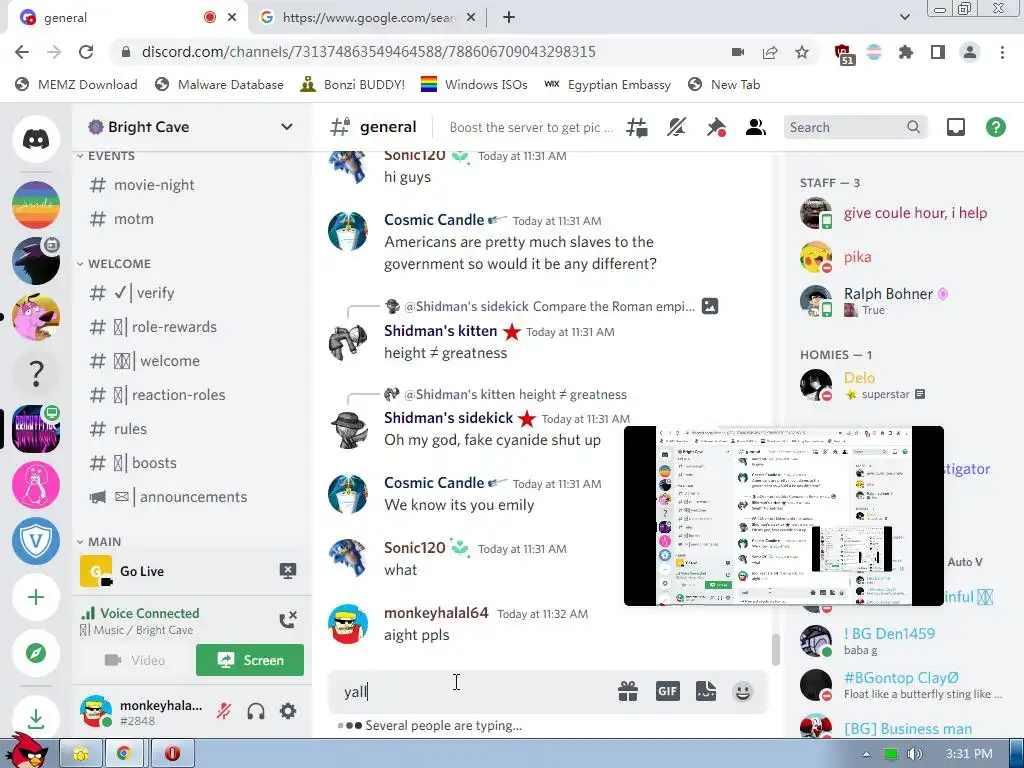Screen dimensions: 1024x768
Task: Click the green Screen share button
Action: coord(250,660)
